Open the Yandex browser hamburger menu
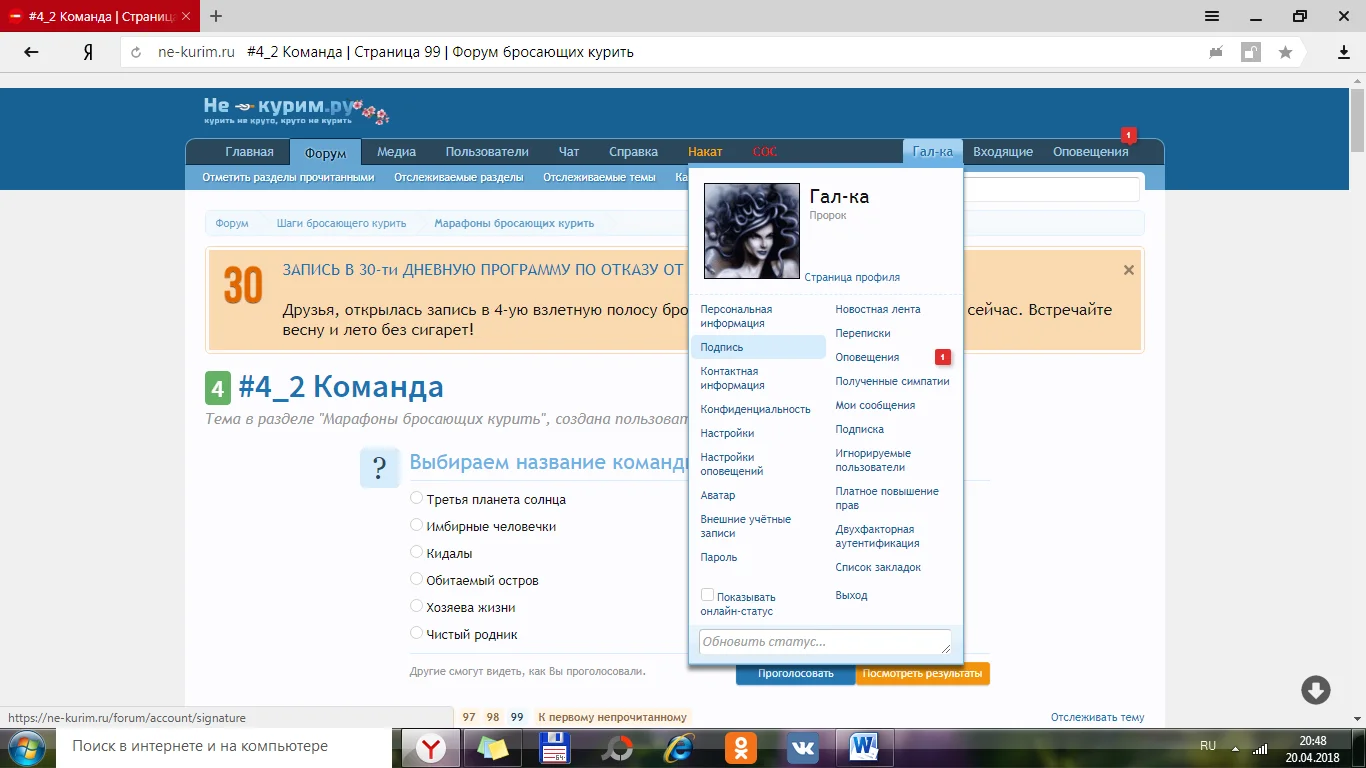The width and height of the screenshot is (1366, 768). click(1211, 16)
